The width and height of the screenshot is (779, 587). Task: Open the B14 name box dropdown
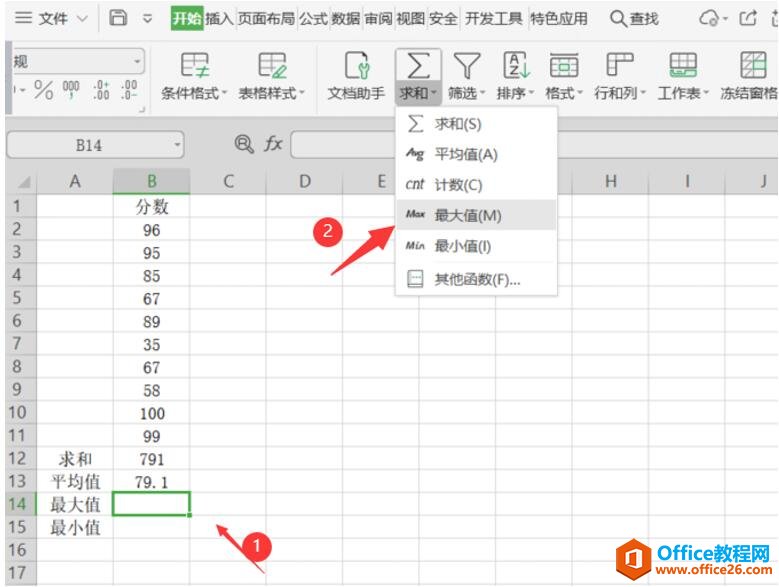[177, 145]
